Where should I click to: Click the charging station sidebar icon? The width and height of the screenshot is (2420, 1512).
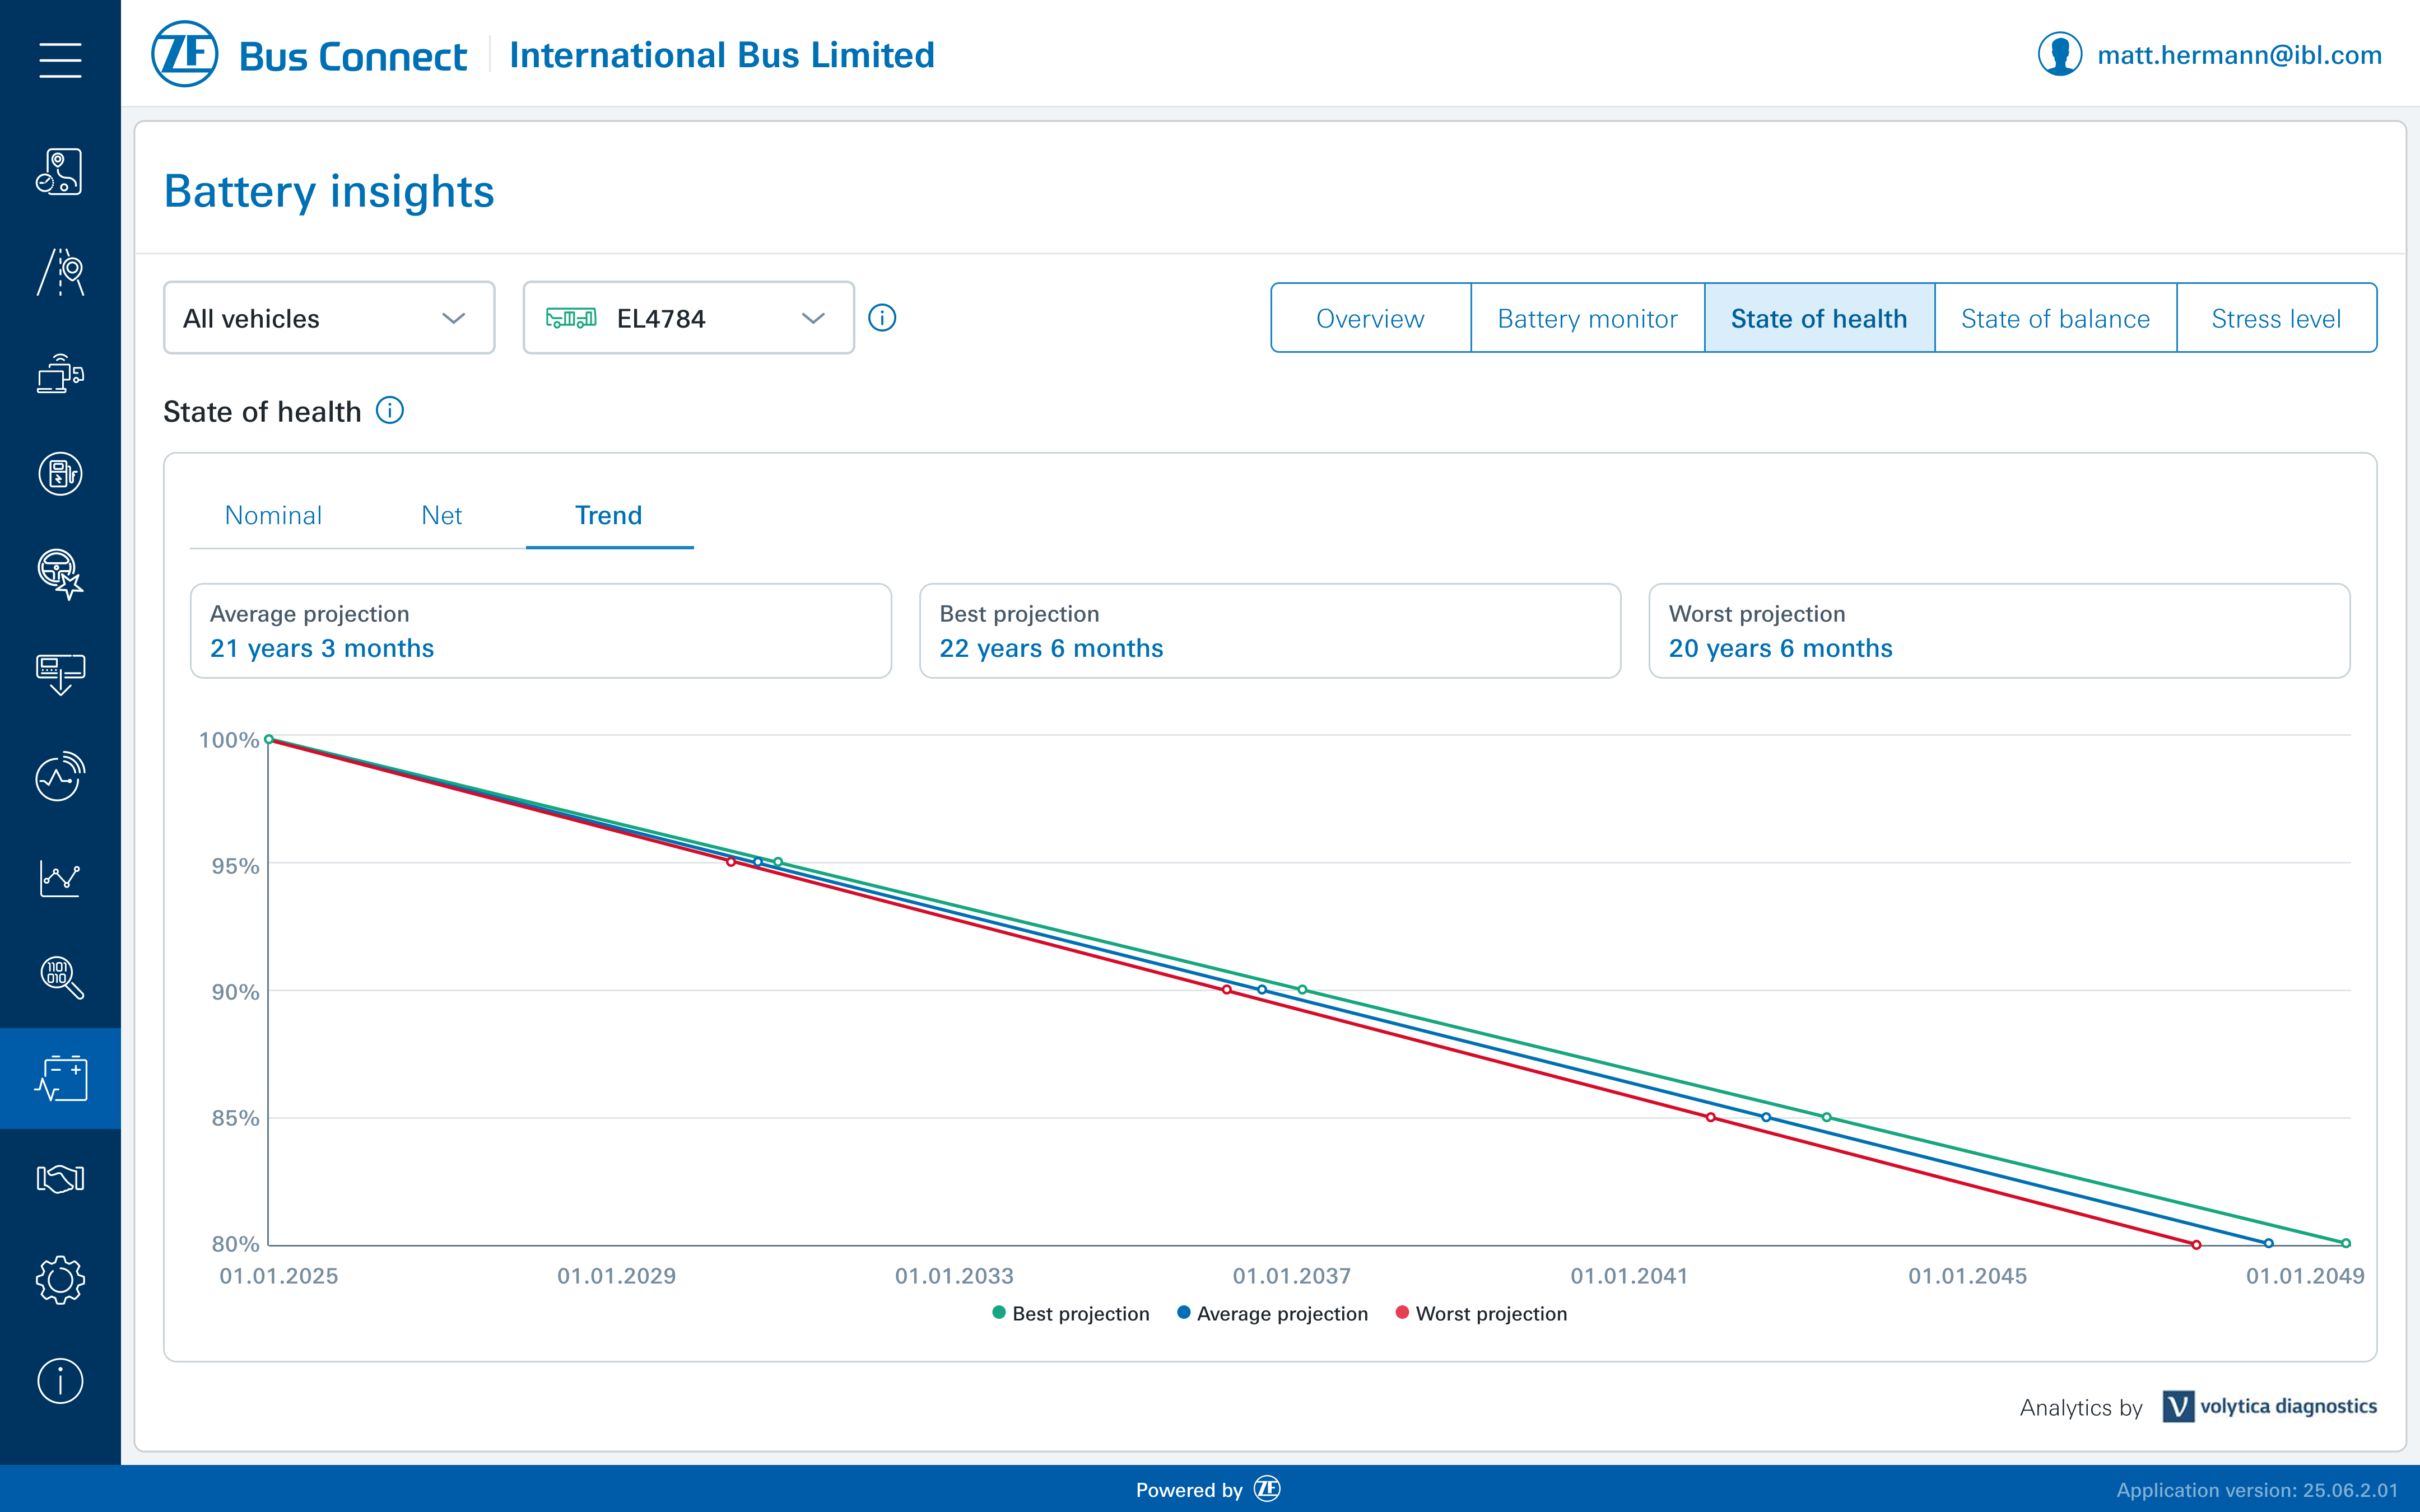coord(60,474)
